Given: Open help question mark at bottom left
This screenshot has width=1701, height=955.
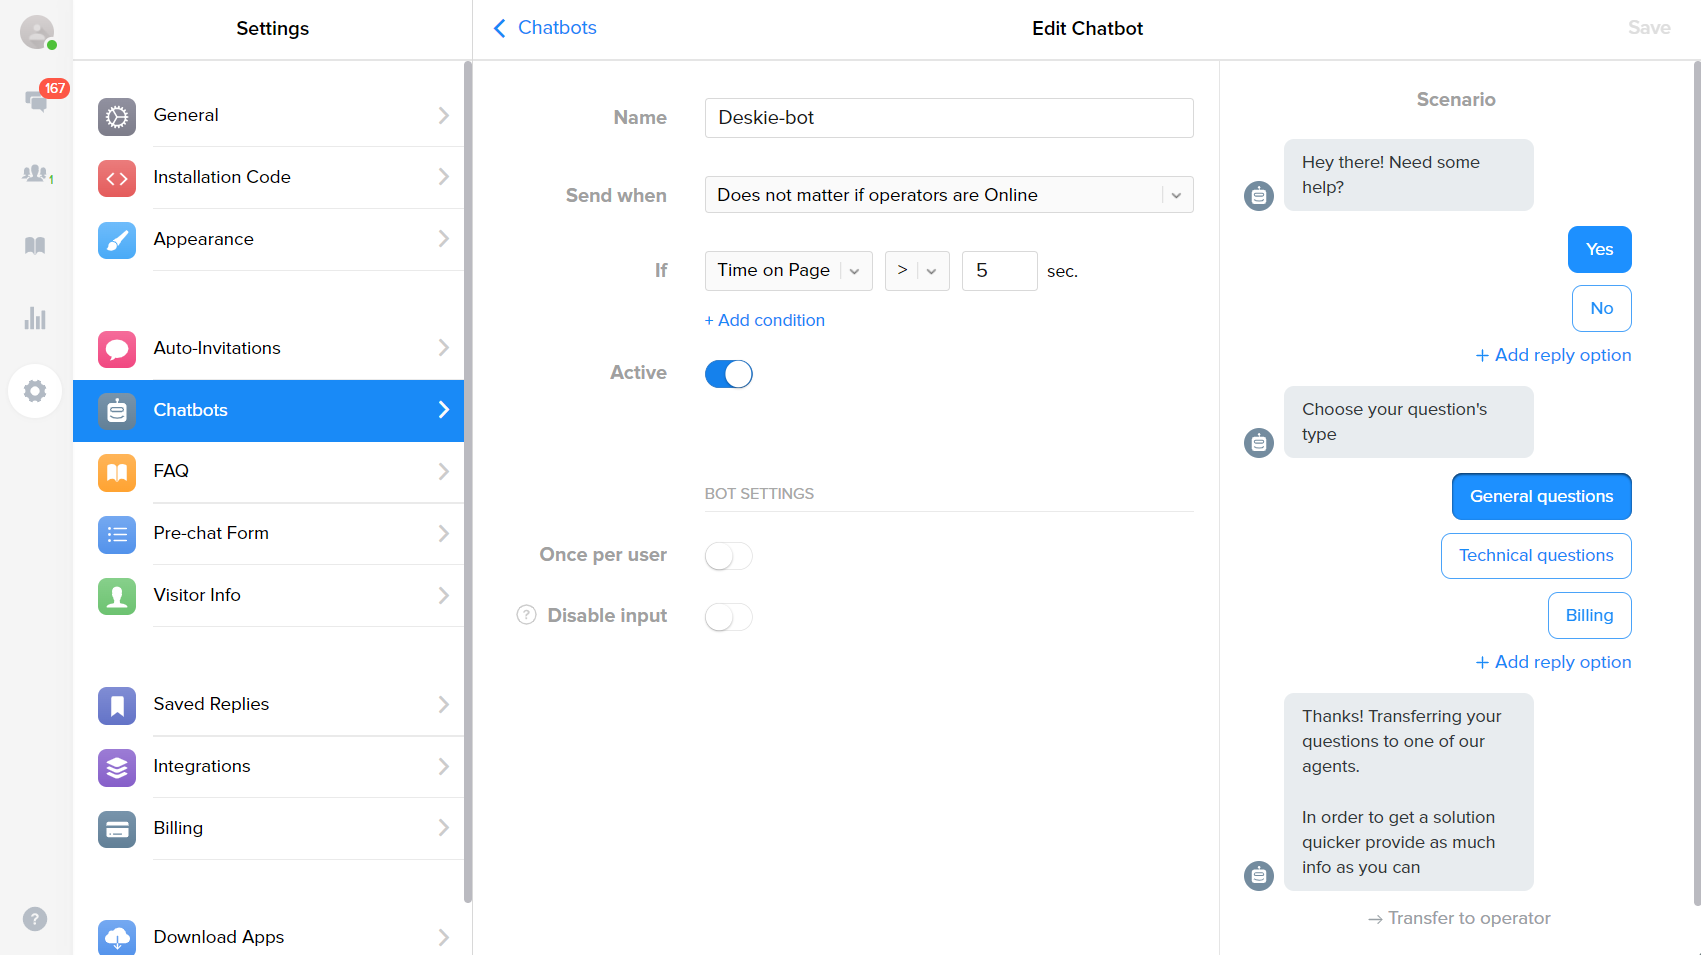Looking at the screenshot, I should pos(35,919).
